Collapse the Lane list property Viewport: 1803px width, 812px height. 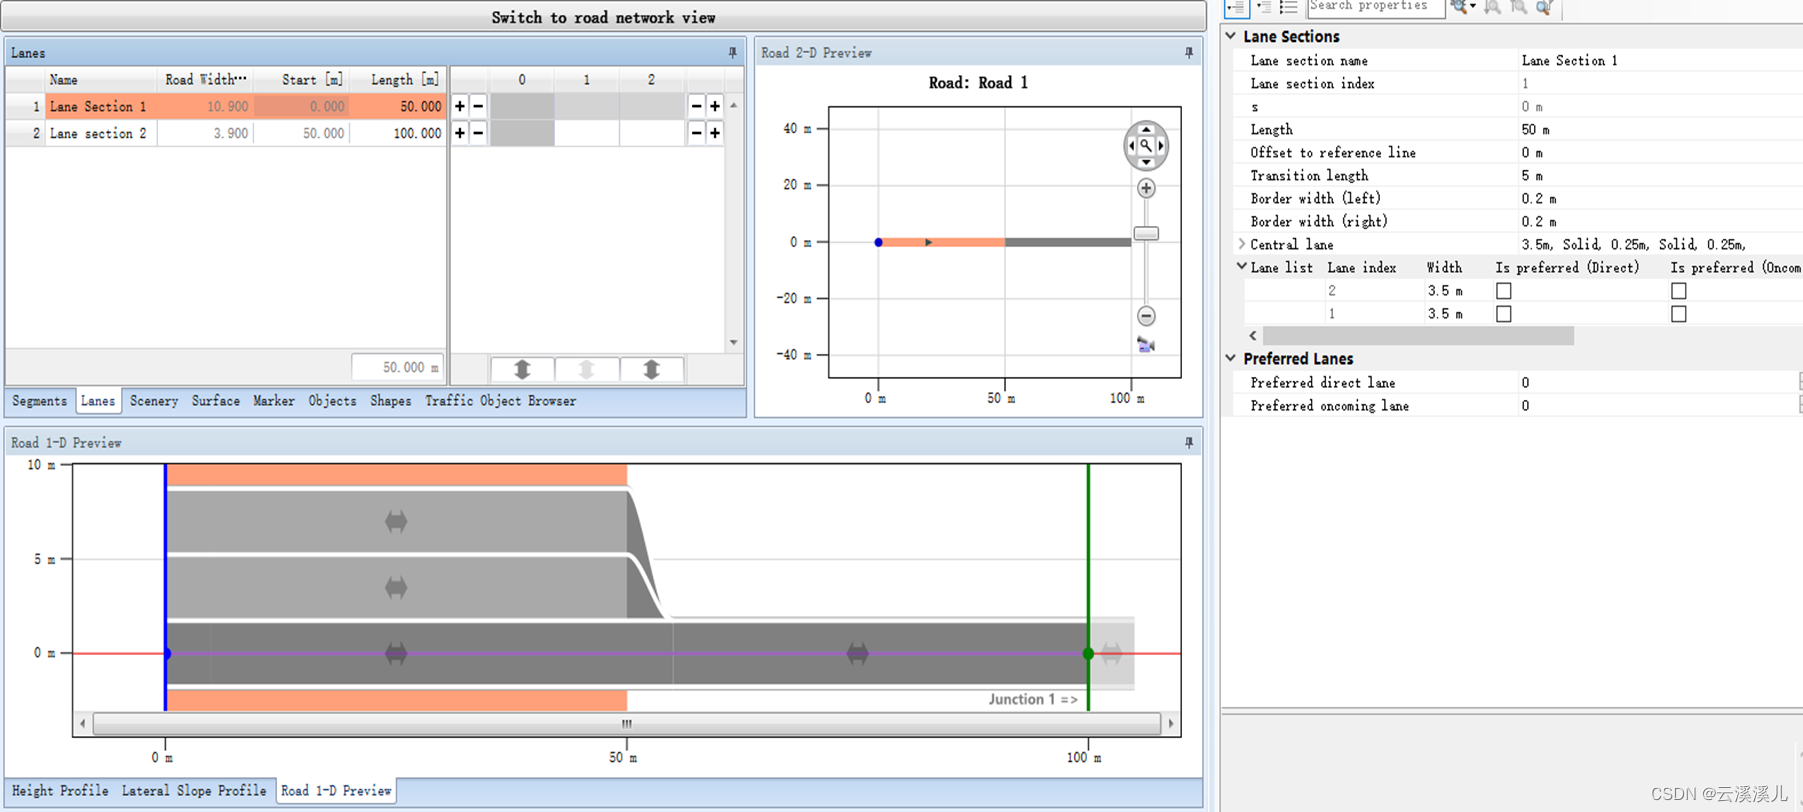point(1242,267)
